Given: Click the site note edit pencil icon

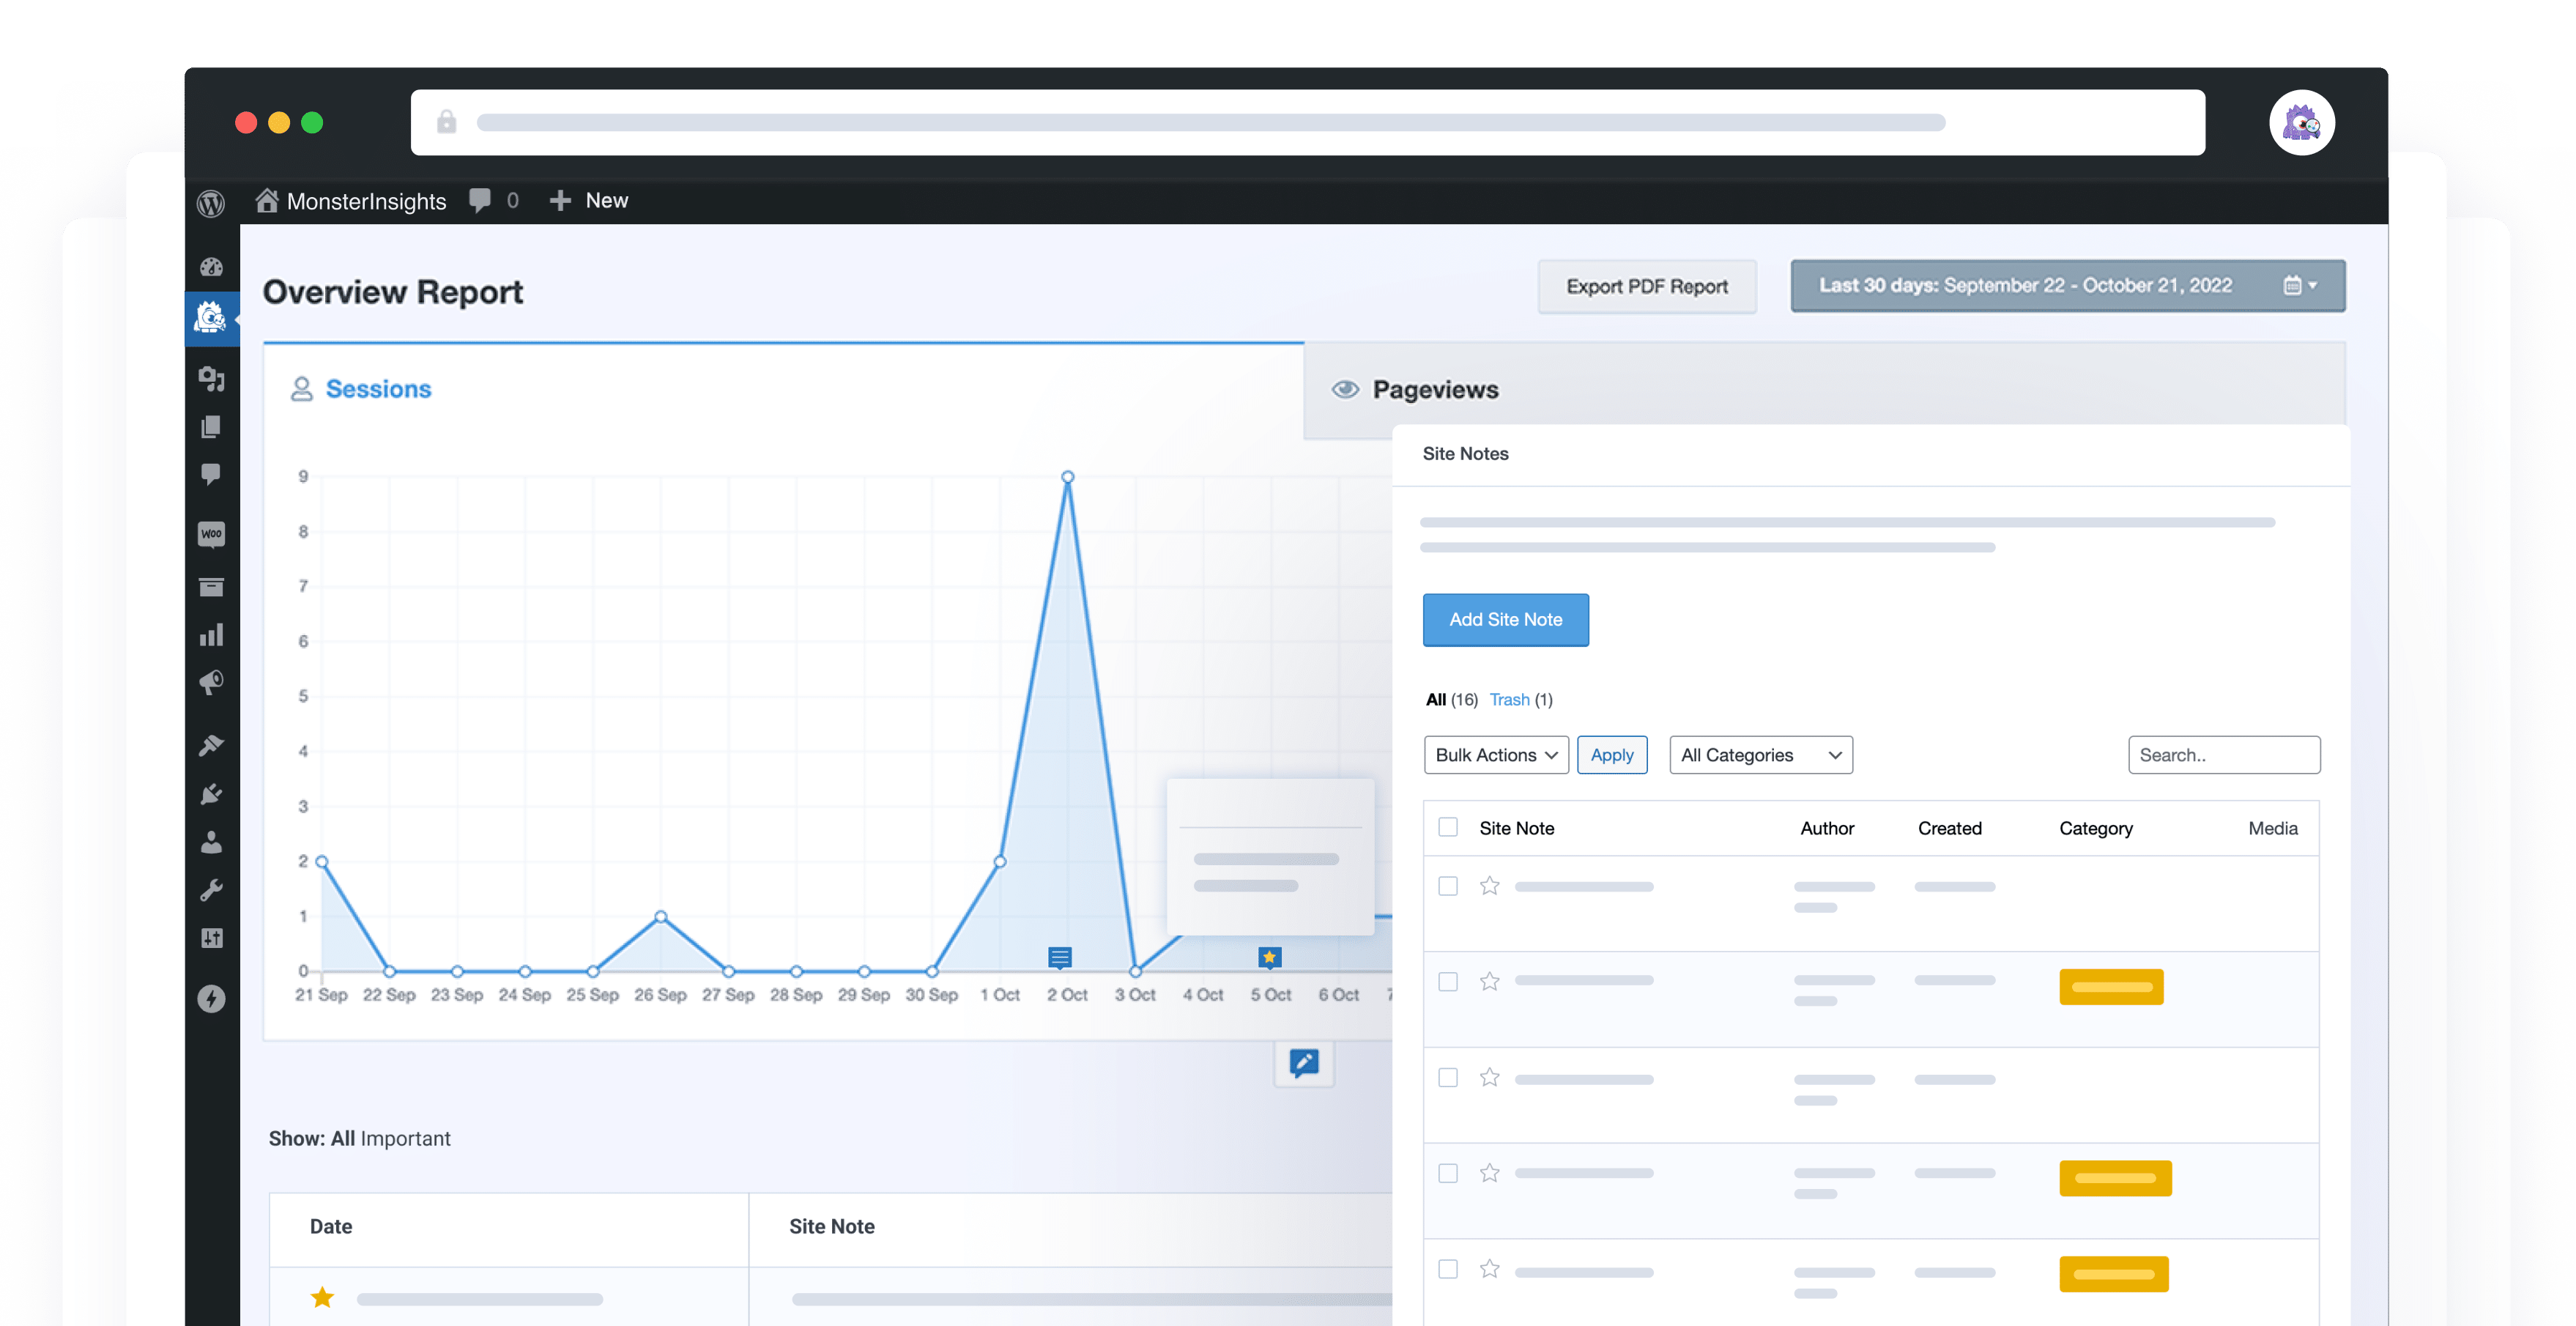Looking at the screenshot, I should click(1303, 1062).
